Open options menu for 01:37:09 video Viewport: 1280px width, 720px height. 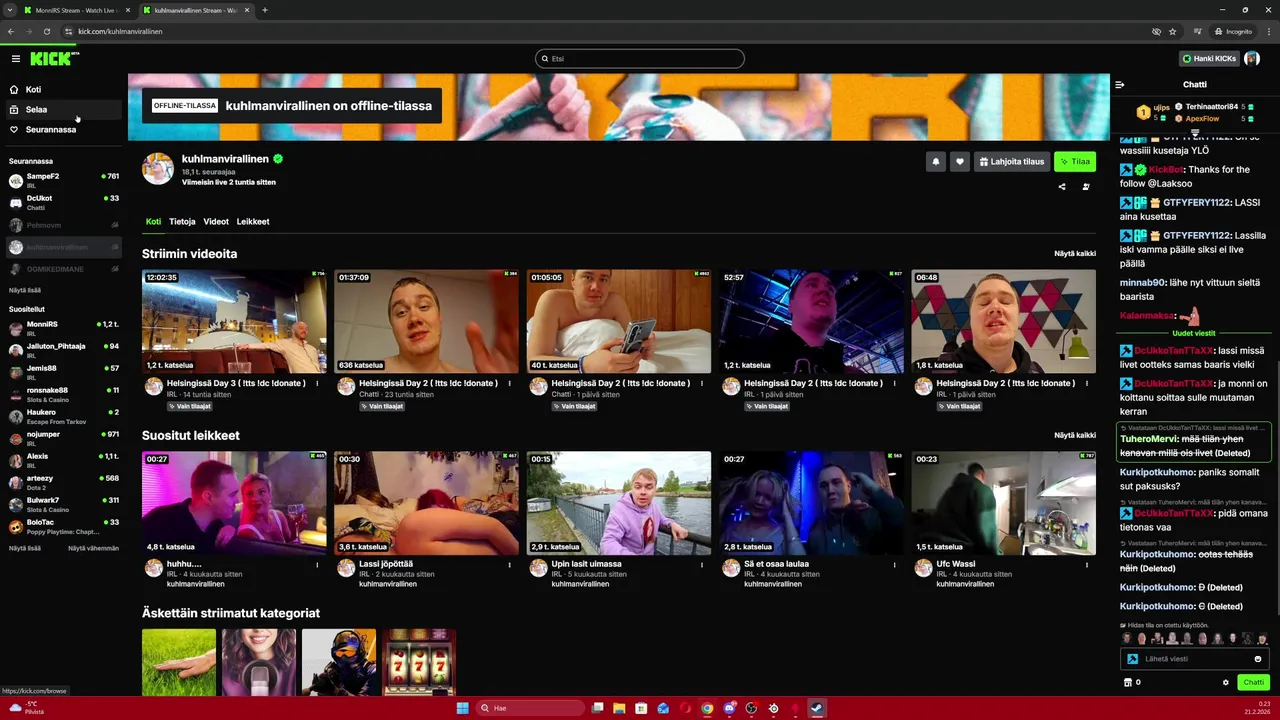[x=509, y=383]
